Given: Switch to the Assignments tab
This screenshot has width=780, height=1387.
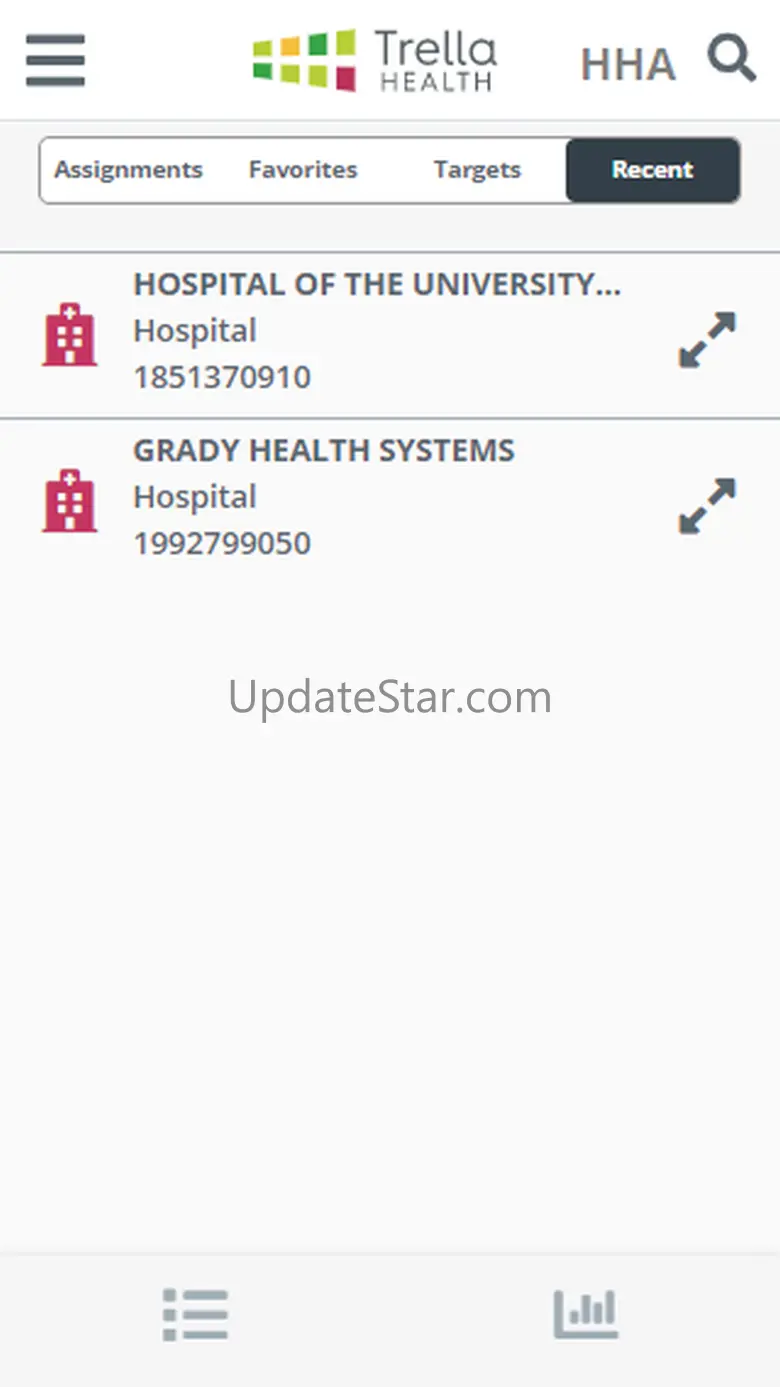Looking at the screenshot, I should [x=128, y=170].
